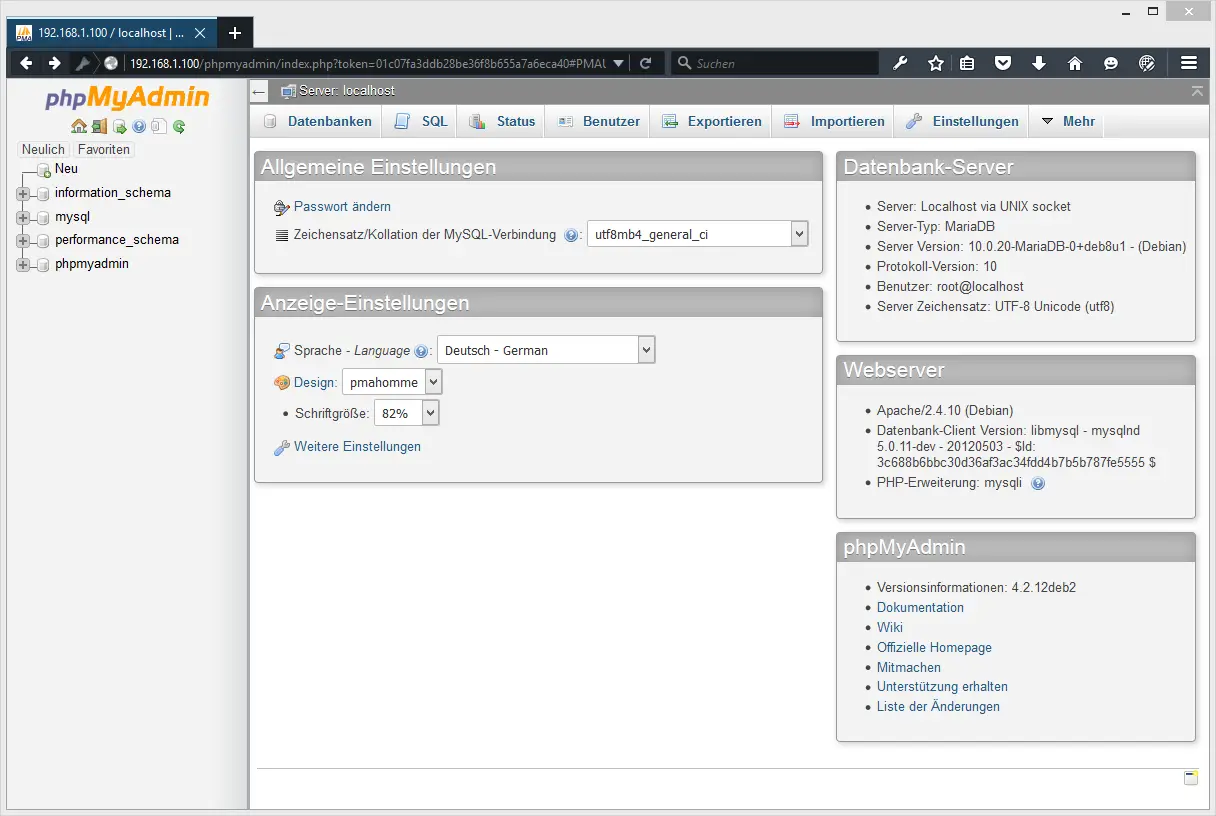Open the SQL query window icon

tap(119, 126)
